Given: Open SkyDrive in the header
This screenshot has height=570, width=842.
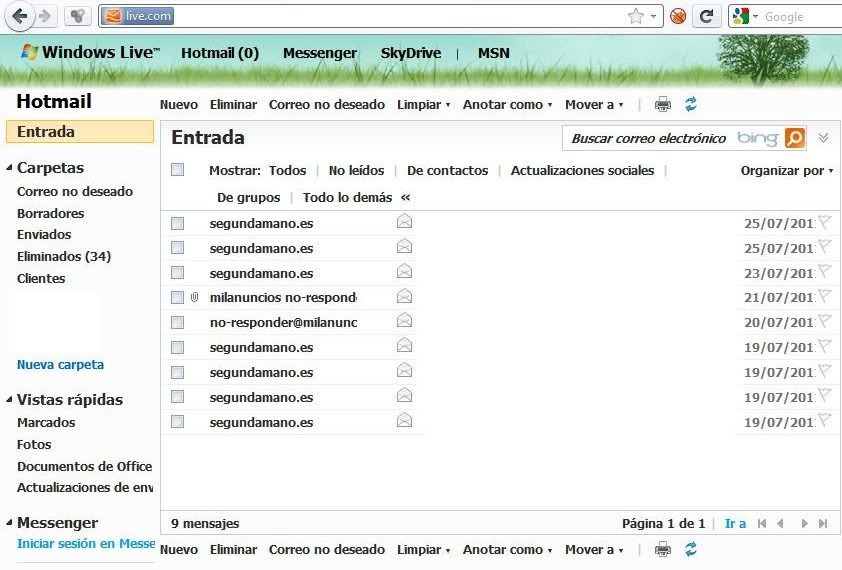Looking at the screenshot, I should (411, 53).
